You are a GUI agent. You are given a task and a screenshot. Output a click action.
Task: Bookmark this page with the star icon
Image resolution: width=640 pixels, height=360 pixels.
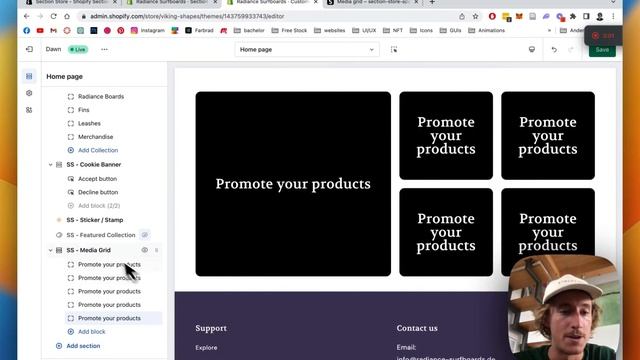coord(476,16)
